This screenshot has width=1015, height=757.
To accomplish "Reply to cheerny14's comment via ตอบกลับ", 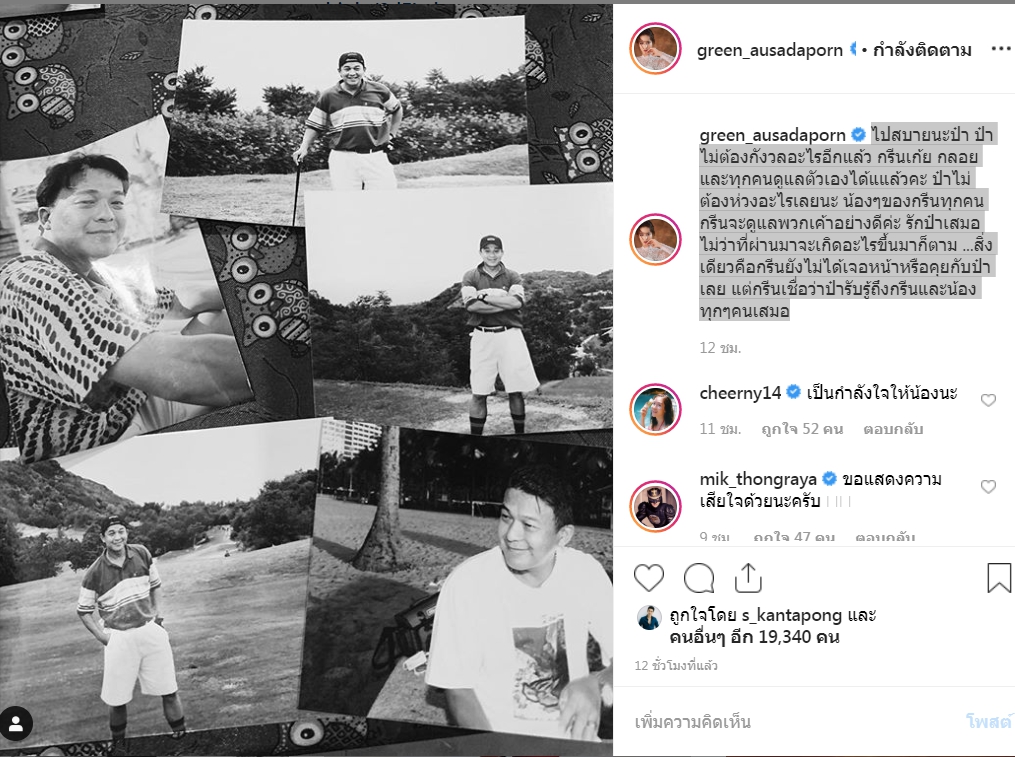I will pyautogui.click(x=893, y=429).
